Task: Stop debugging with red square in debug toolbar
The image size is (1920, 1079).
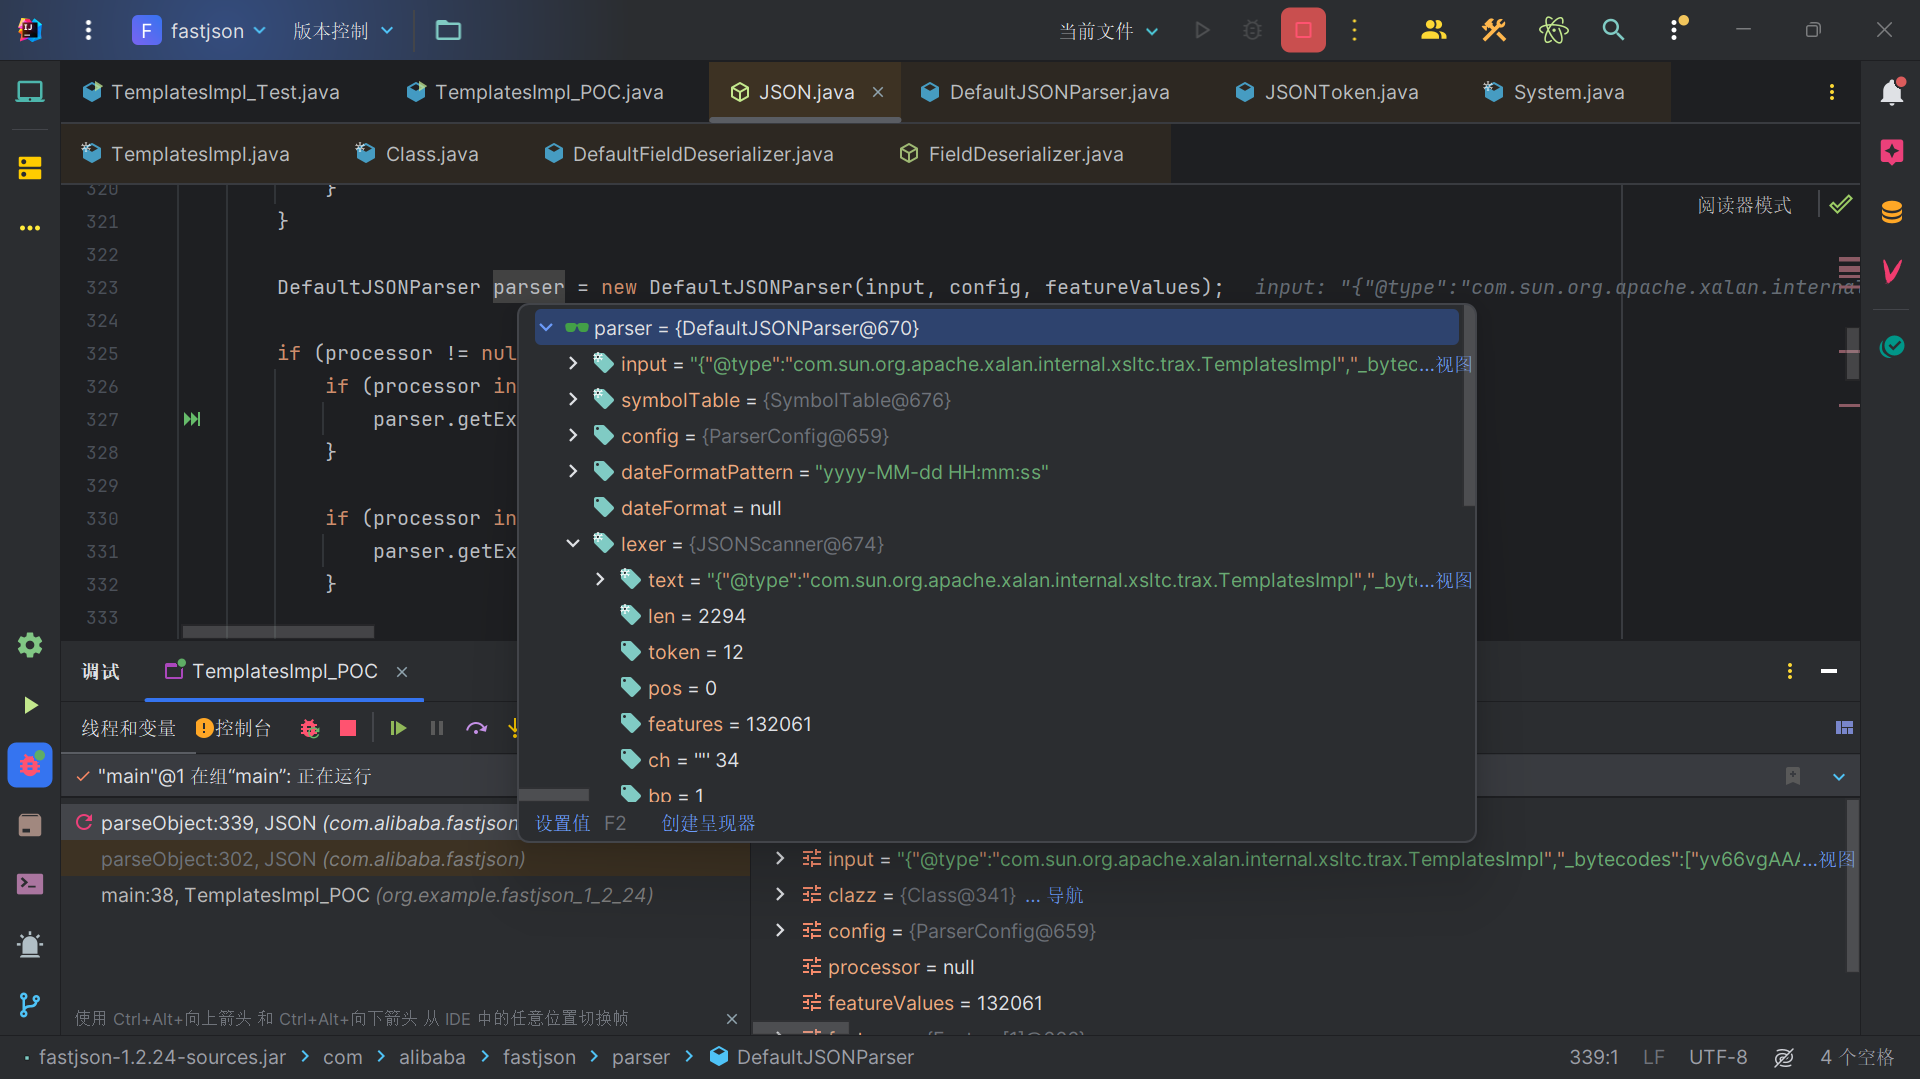Action: (x=348, y=728)
